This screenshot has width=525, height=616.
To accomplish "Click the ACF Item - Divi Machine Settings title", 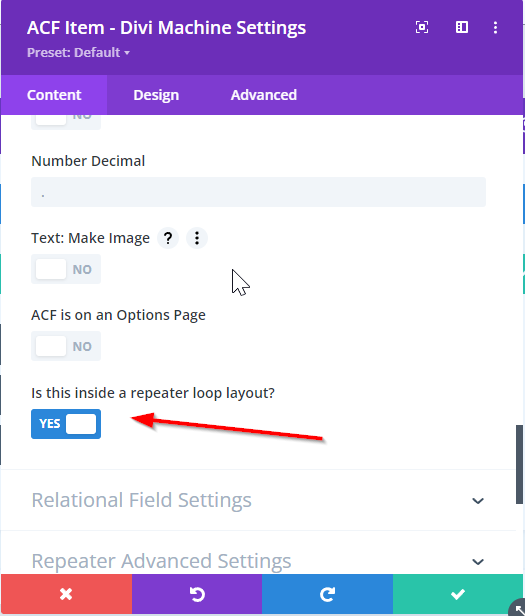I will point(166,28).
